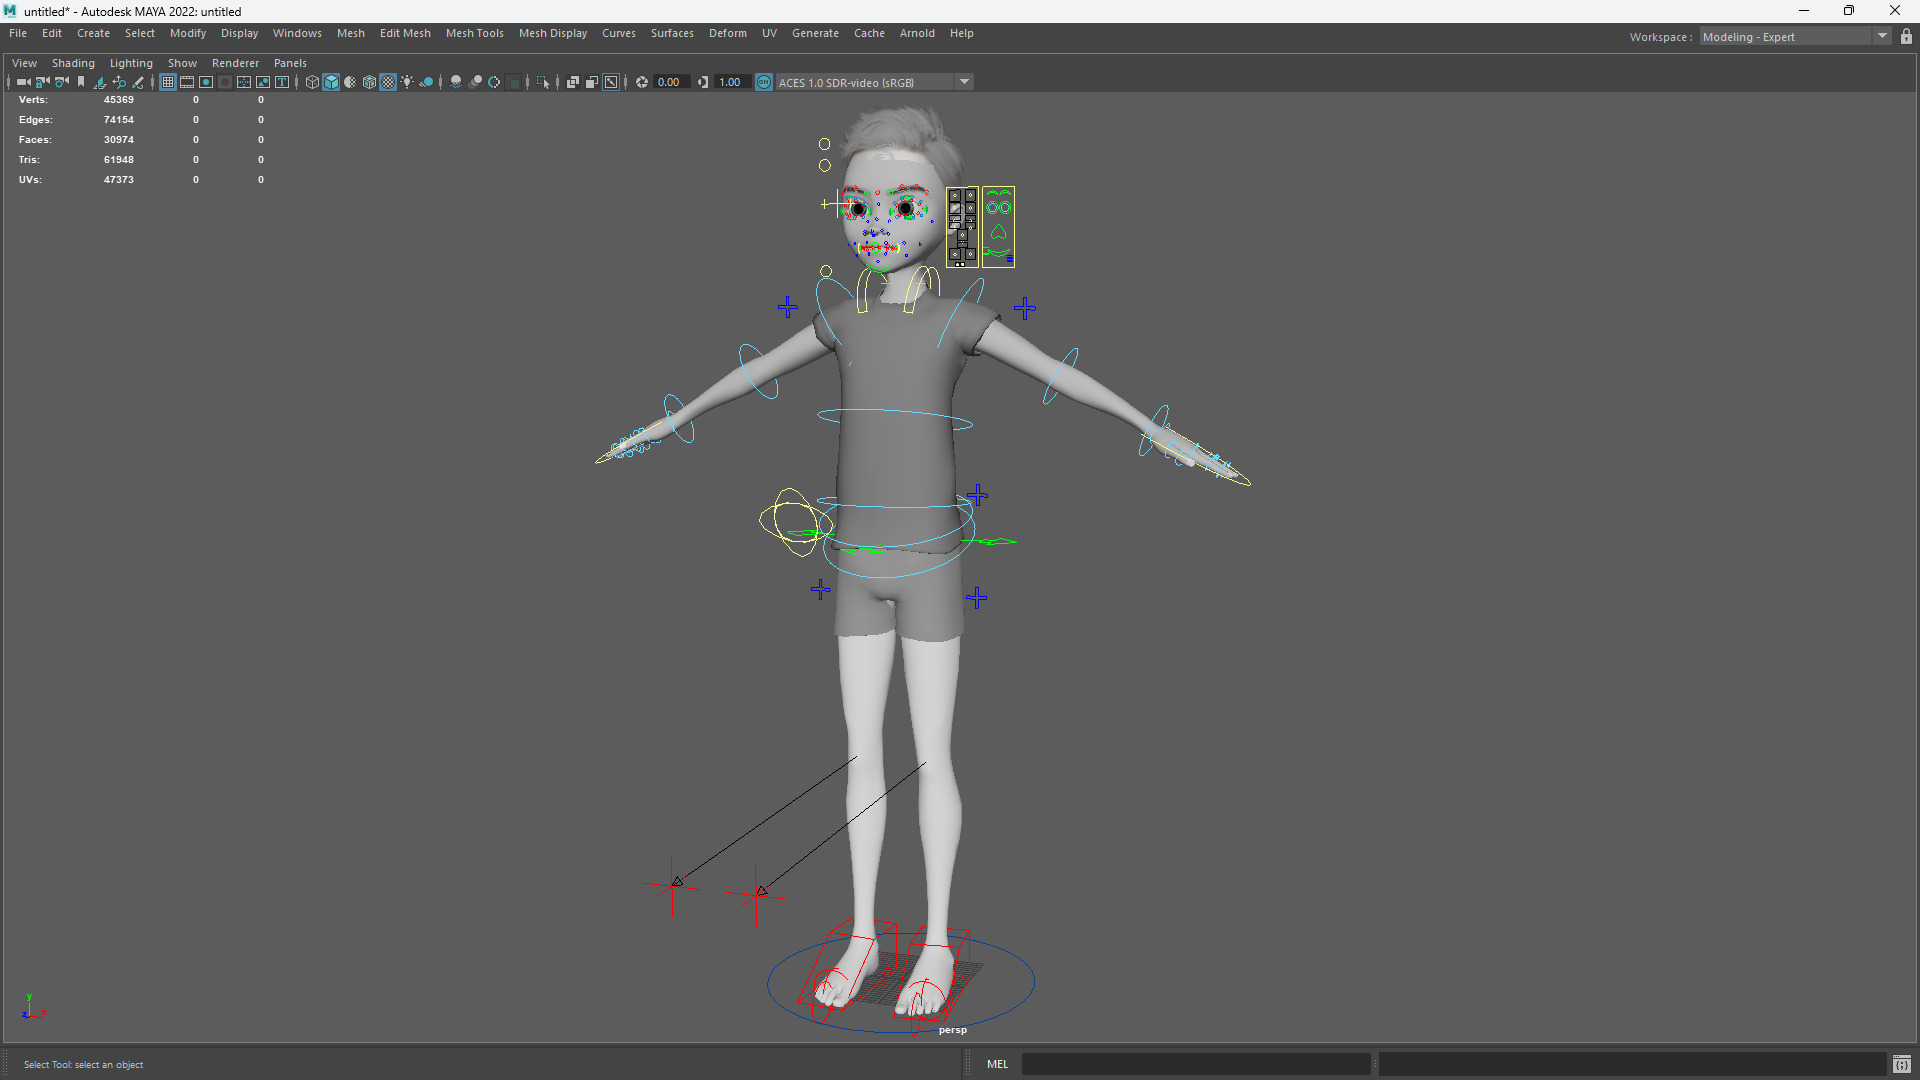Click the Gamma icon
This screenshot has height=1080, width=1920.
coord(703,82)
